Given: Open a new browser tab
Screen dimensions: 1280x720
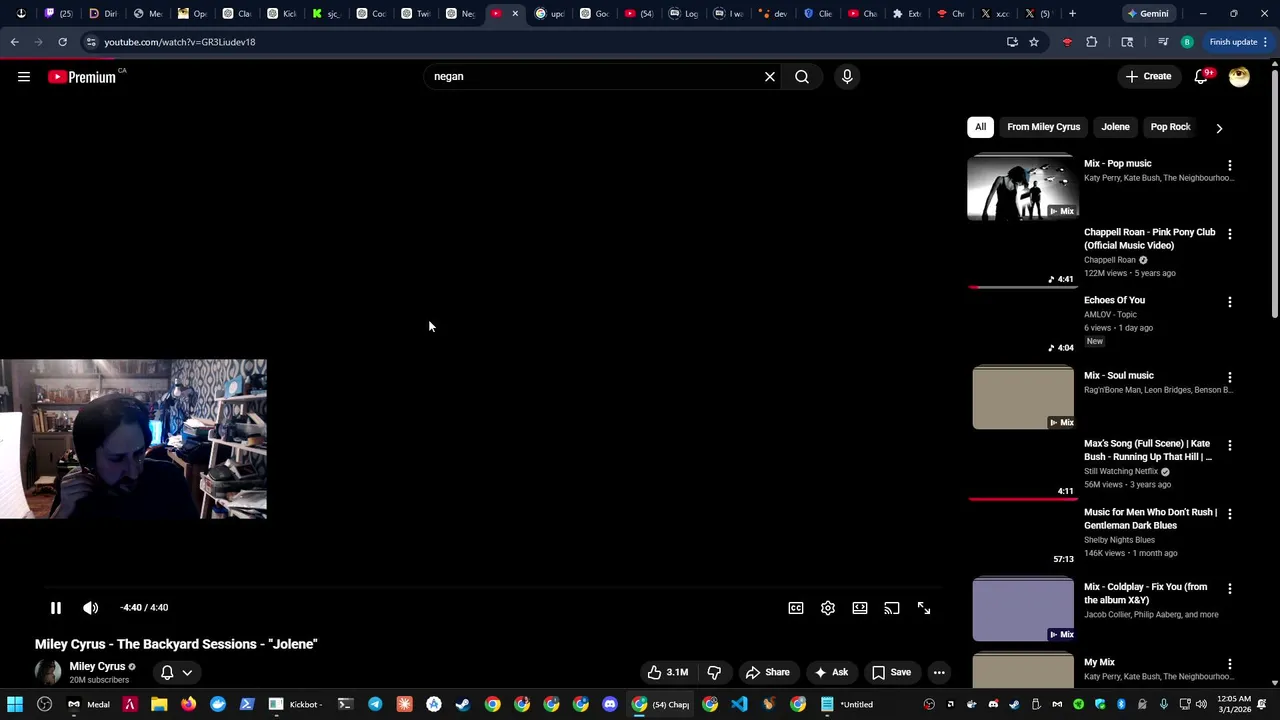Looking at the screenshot, I should tap(1072, 14).
